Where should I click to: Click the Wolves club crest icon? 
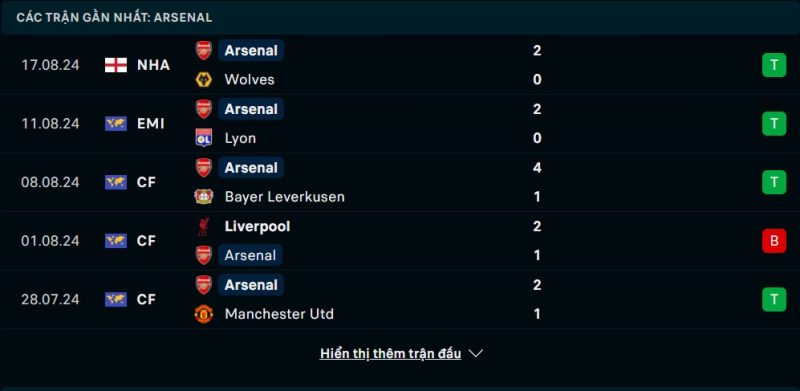point(204,80)
